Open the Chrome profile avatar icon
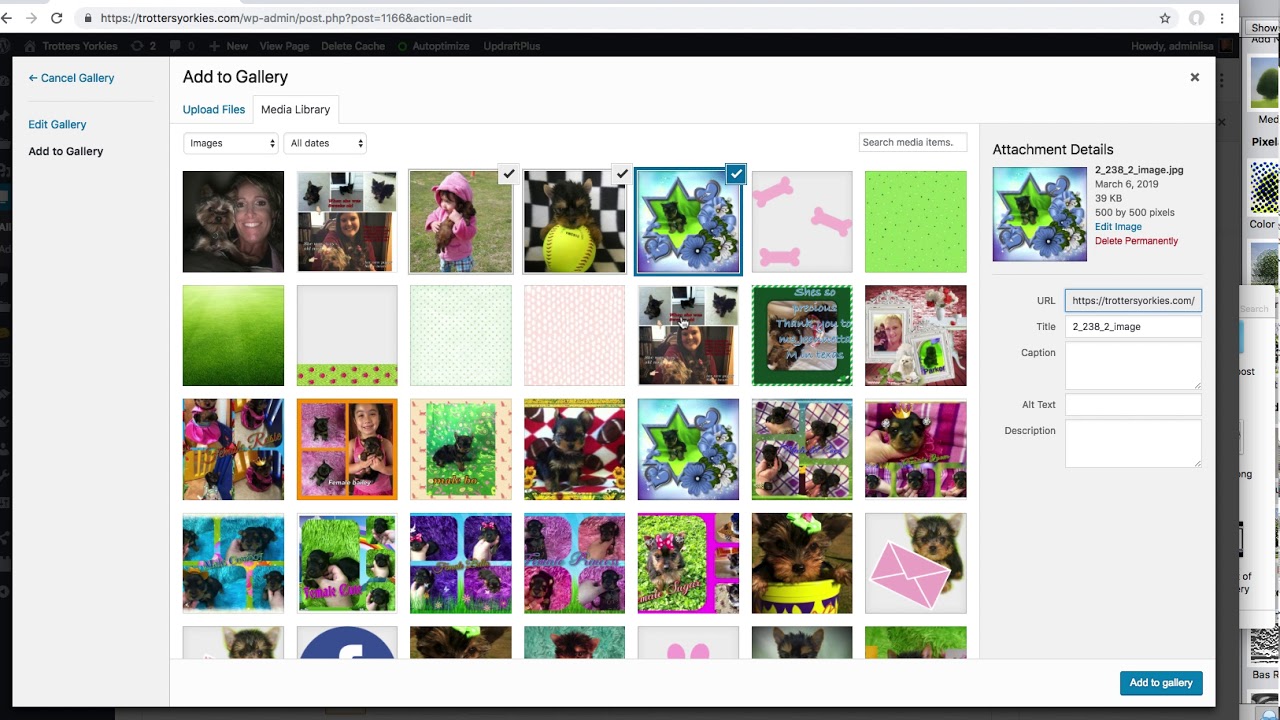The width and height of the screenshot is (1280, 720). tap(1196, 18)
